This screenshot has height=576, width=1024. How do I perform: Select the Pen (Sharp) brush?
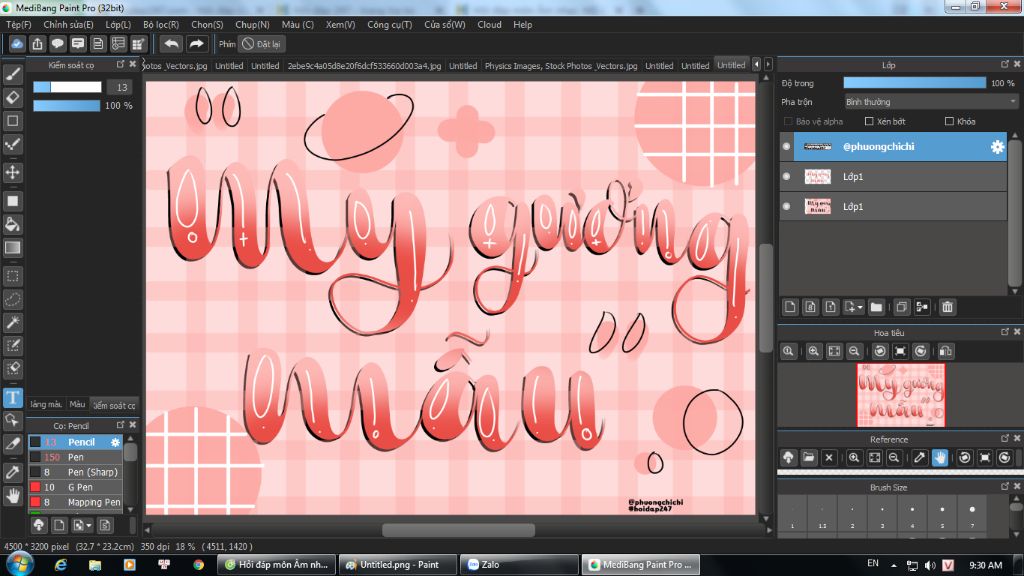pos(75,472)
